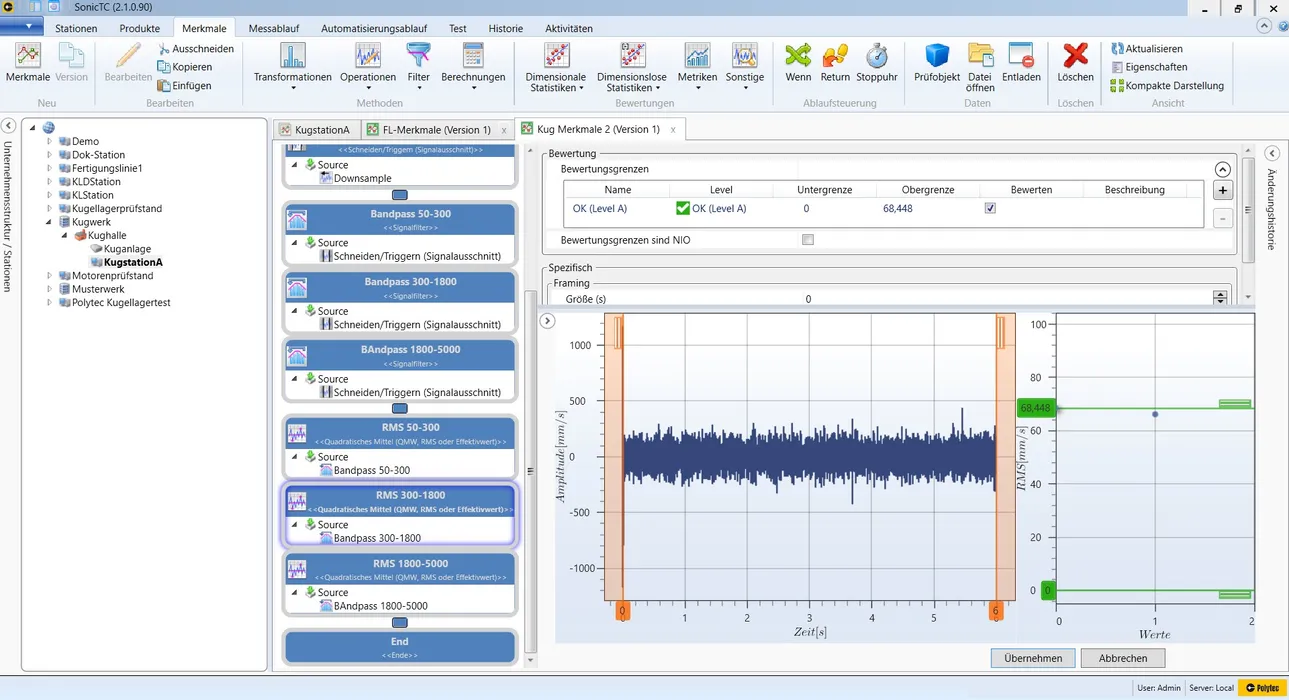Click the Obergrenze value 68,448 cell

pos(928,208)
